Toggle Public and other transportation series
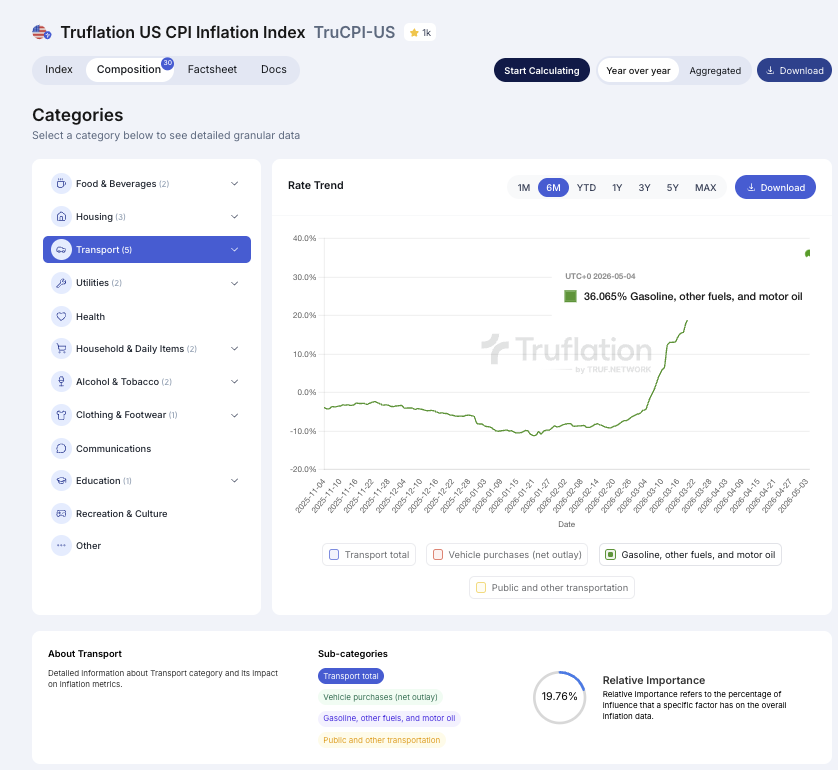The width and height of the screenshot is (838, 770). tap(481, 588)
